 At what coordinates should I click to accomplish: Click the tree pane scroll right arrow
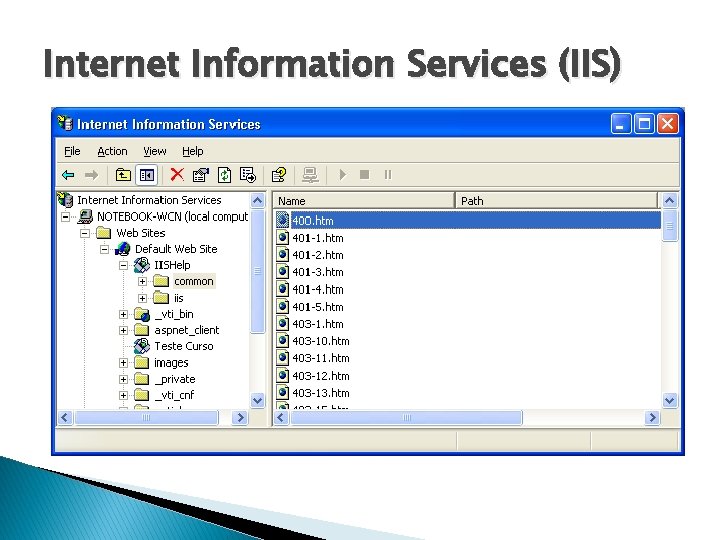[x=240, y=418]
